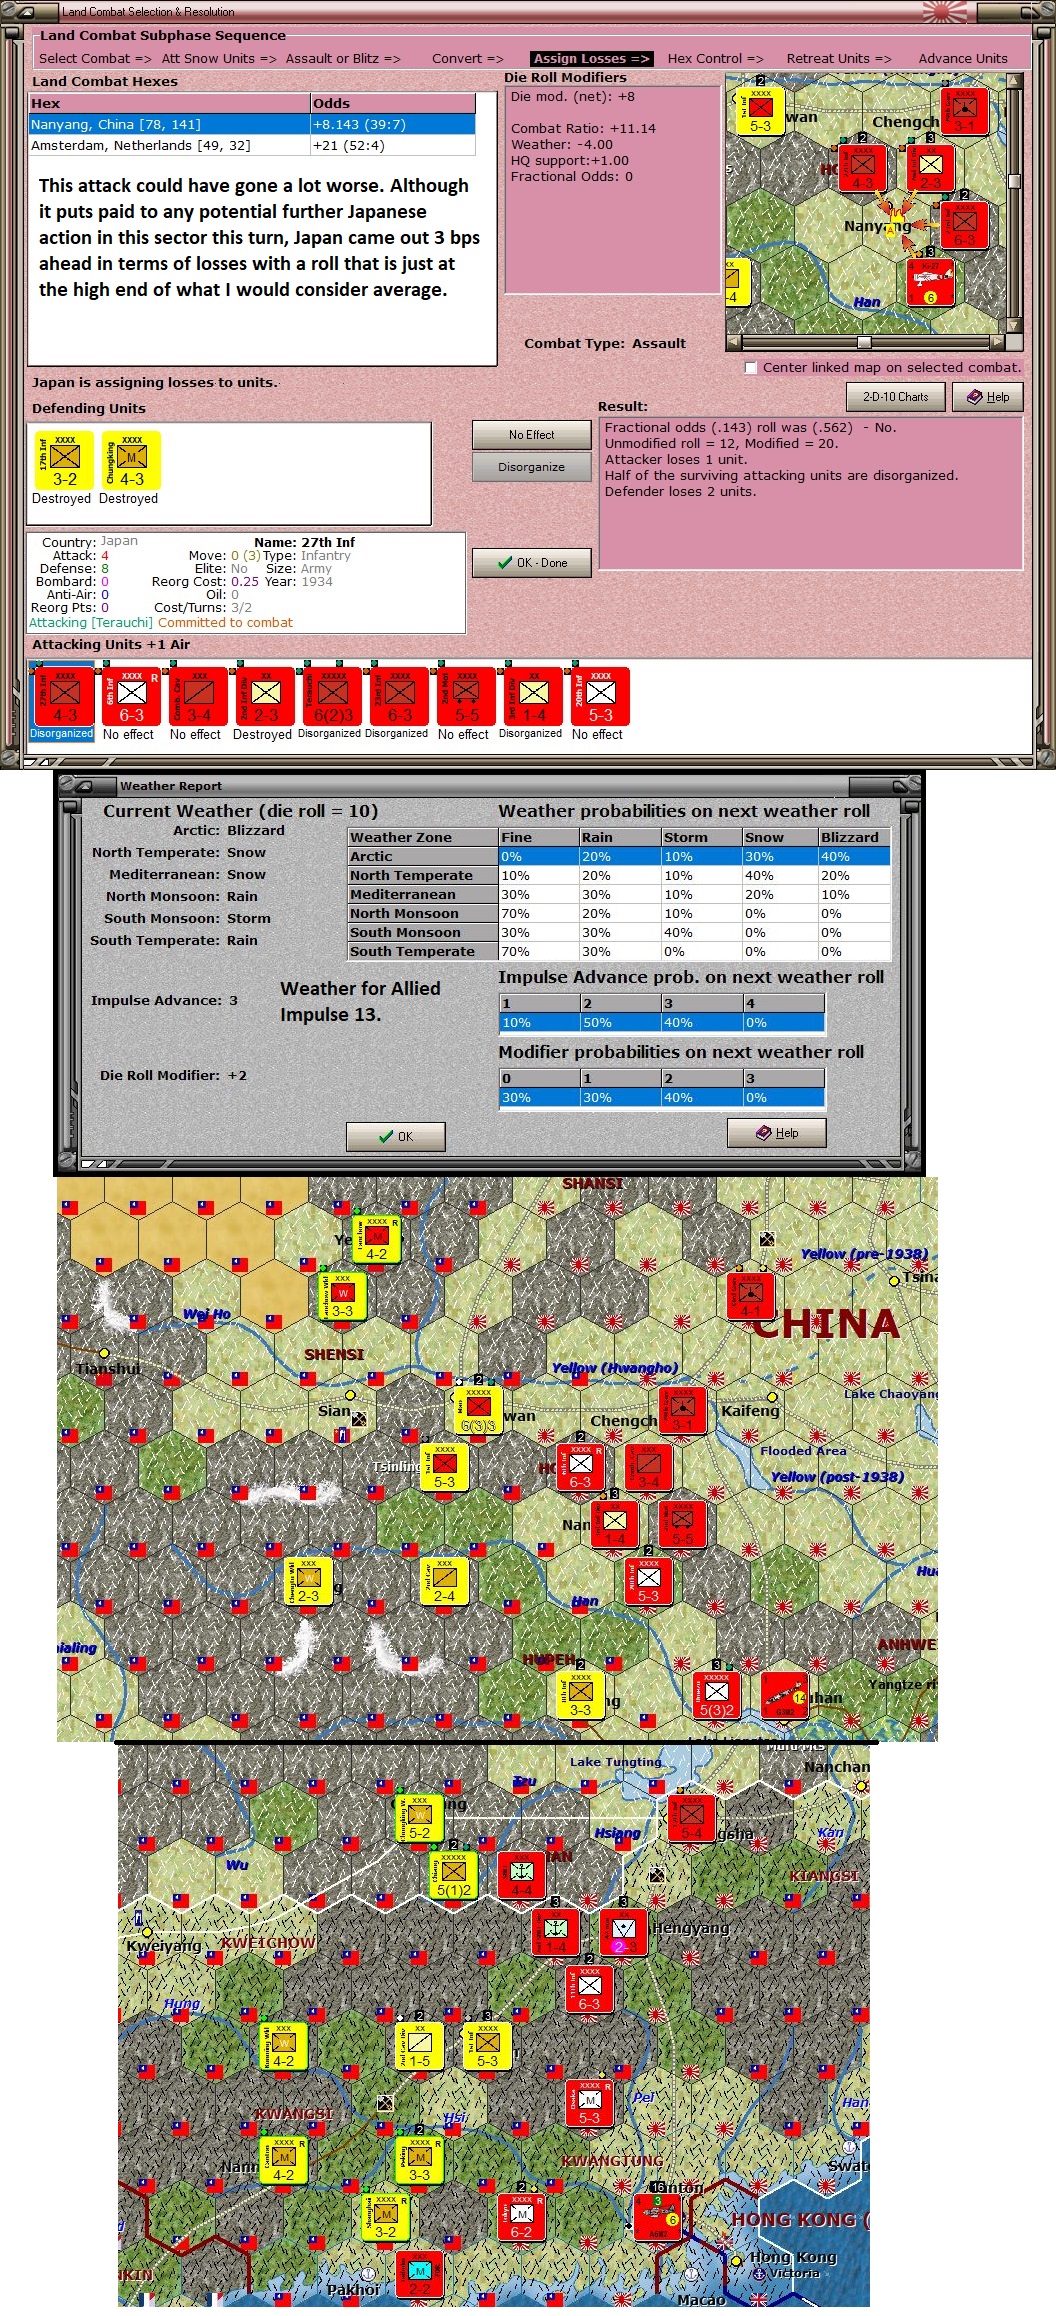
Task: Select the 23rd Inf 6-3 attacking unit
Action: [x=398, y=696]
